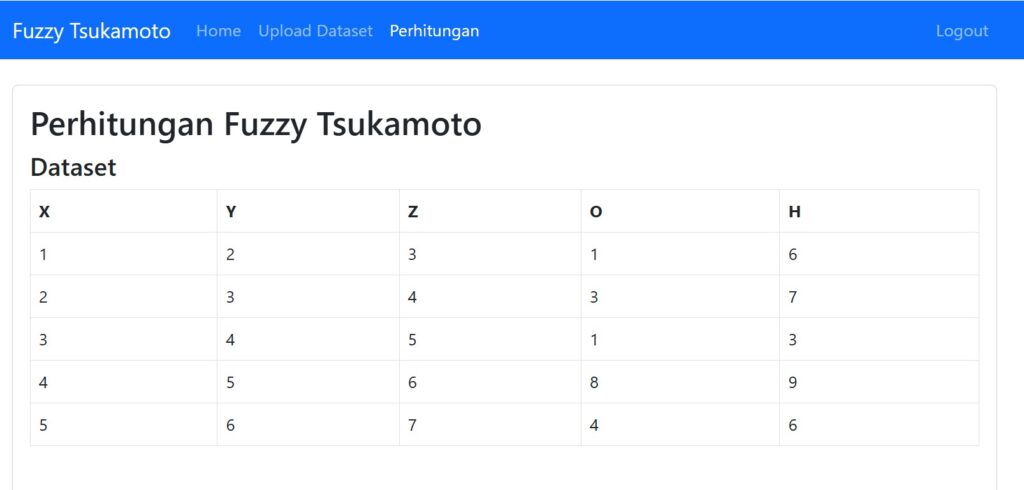Select the O cell with value 8
Viewport: 1024px width, 490px height.
pos(680,382)
